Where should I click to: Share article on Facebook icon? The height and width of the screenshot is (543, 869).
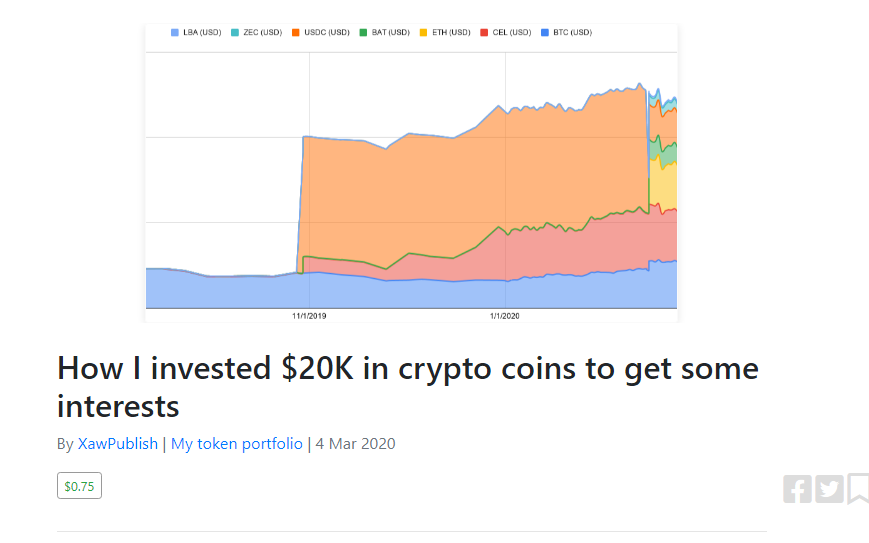coord(798,489)
